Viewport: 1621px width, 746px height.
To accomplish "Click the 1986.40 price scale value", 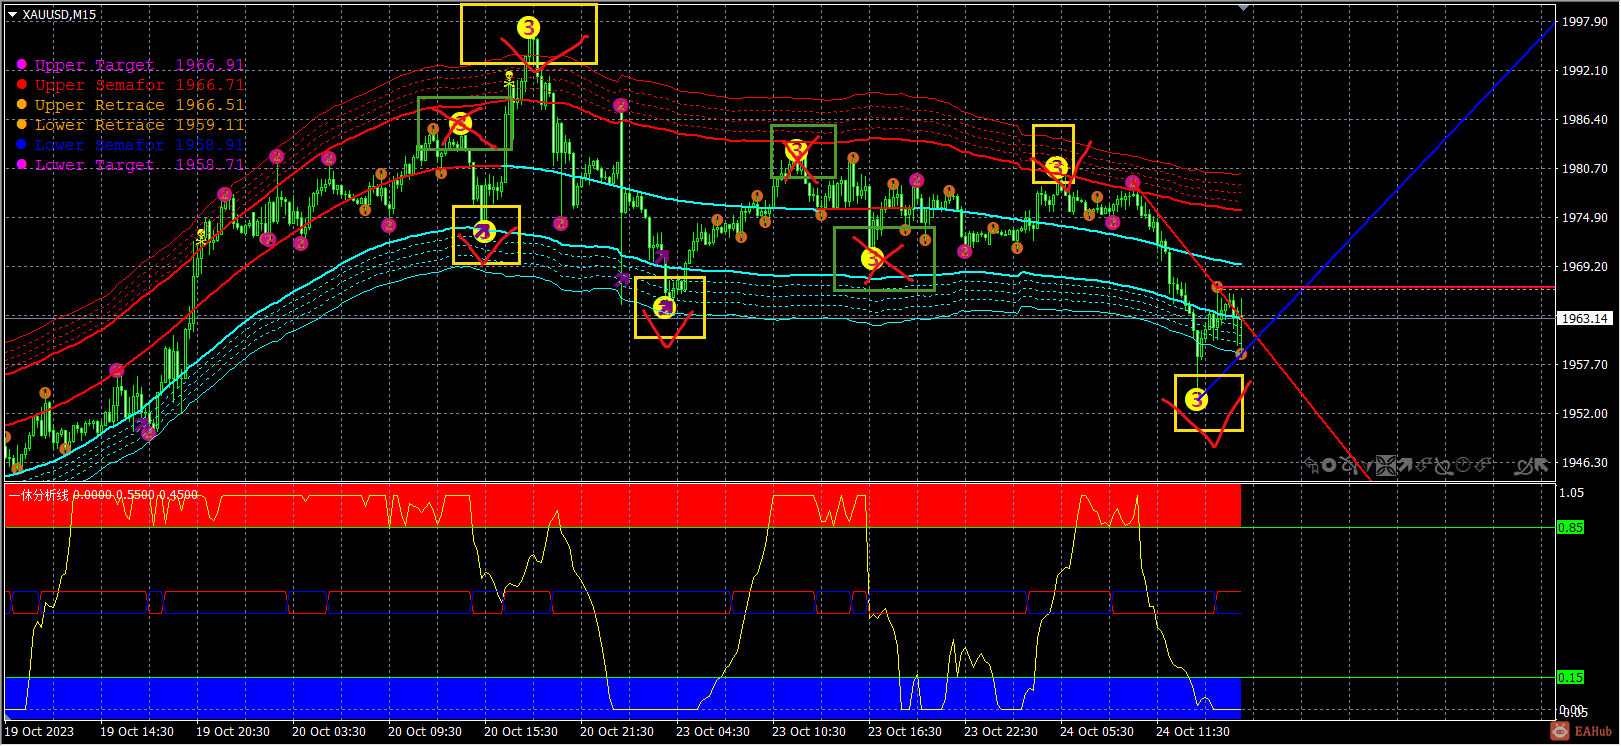I will pyautogui.click(x=1585, y=120).
